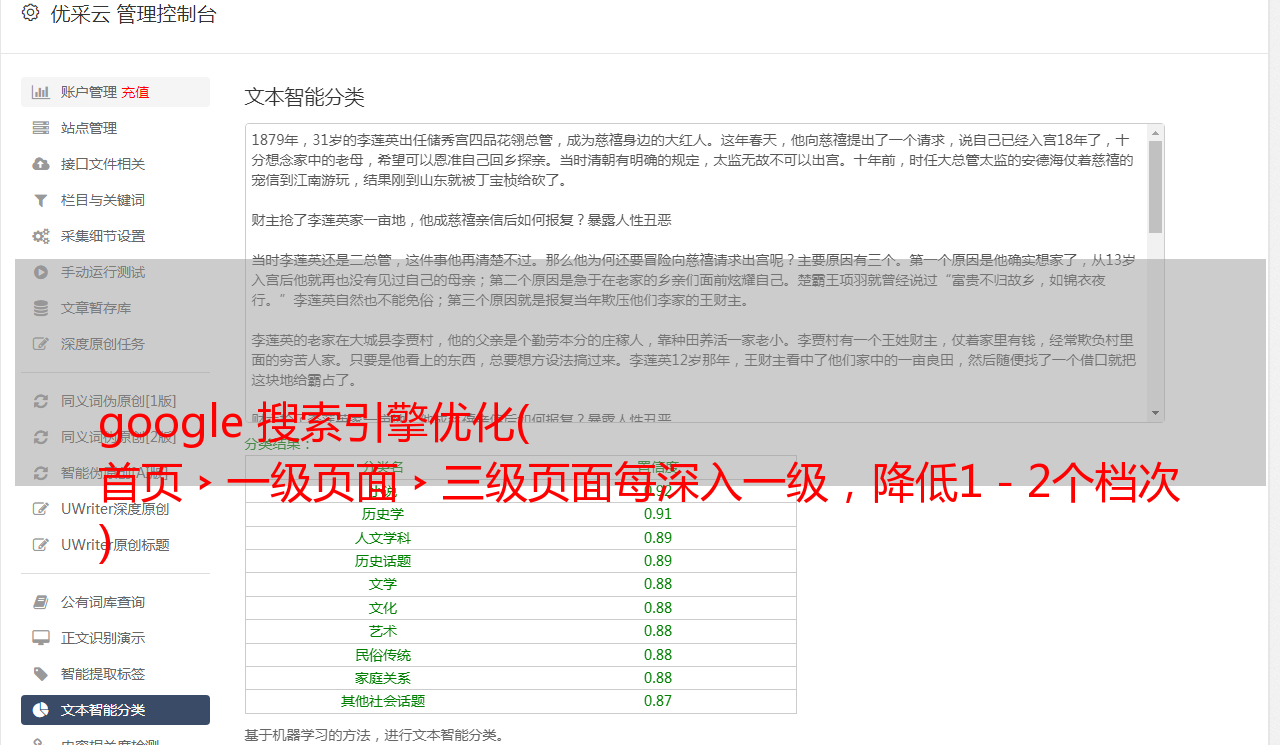Image resolution: width=1280 pixels, height=745 pixels.
Task: Click the edit icon next to UWriter深度原创
Action: (x=41, y=509)
